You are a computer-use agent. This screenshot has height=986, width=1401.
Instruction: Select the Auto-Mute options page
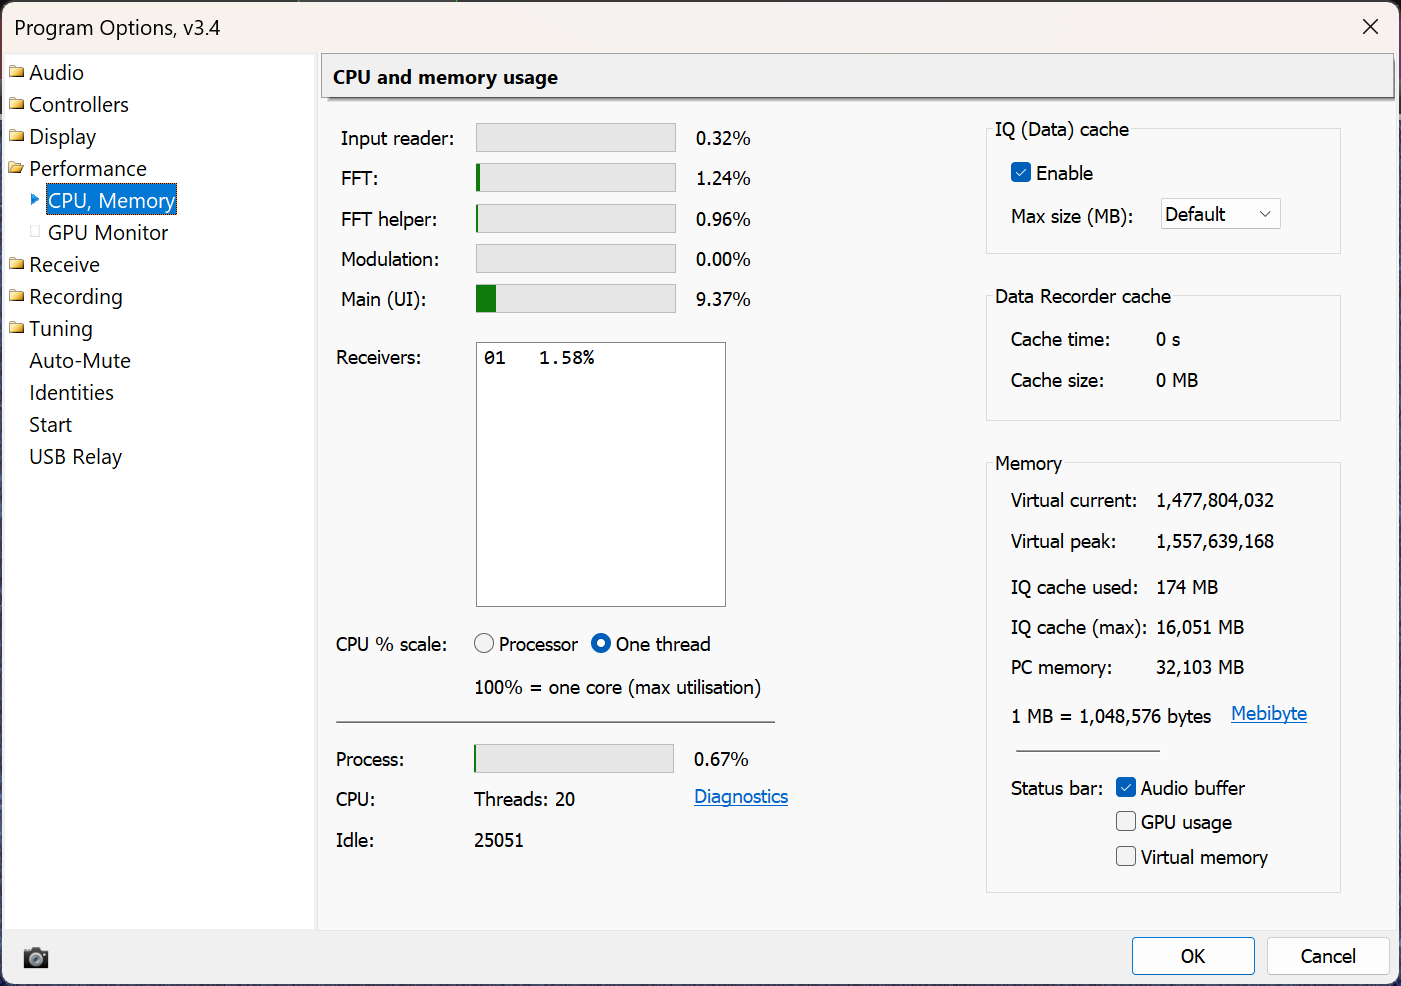tap(80, 361)
